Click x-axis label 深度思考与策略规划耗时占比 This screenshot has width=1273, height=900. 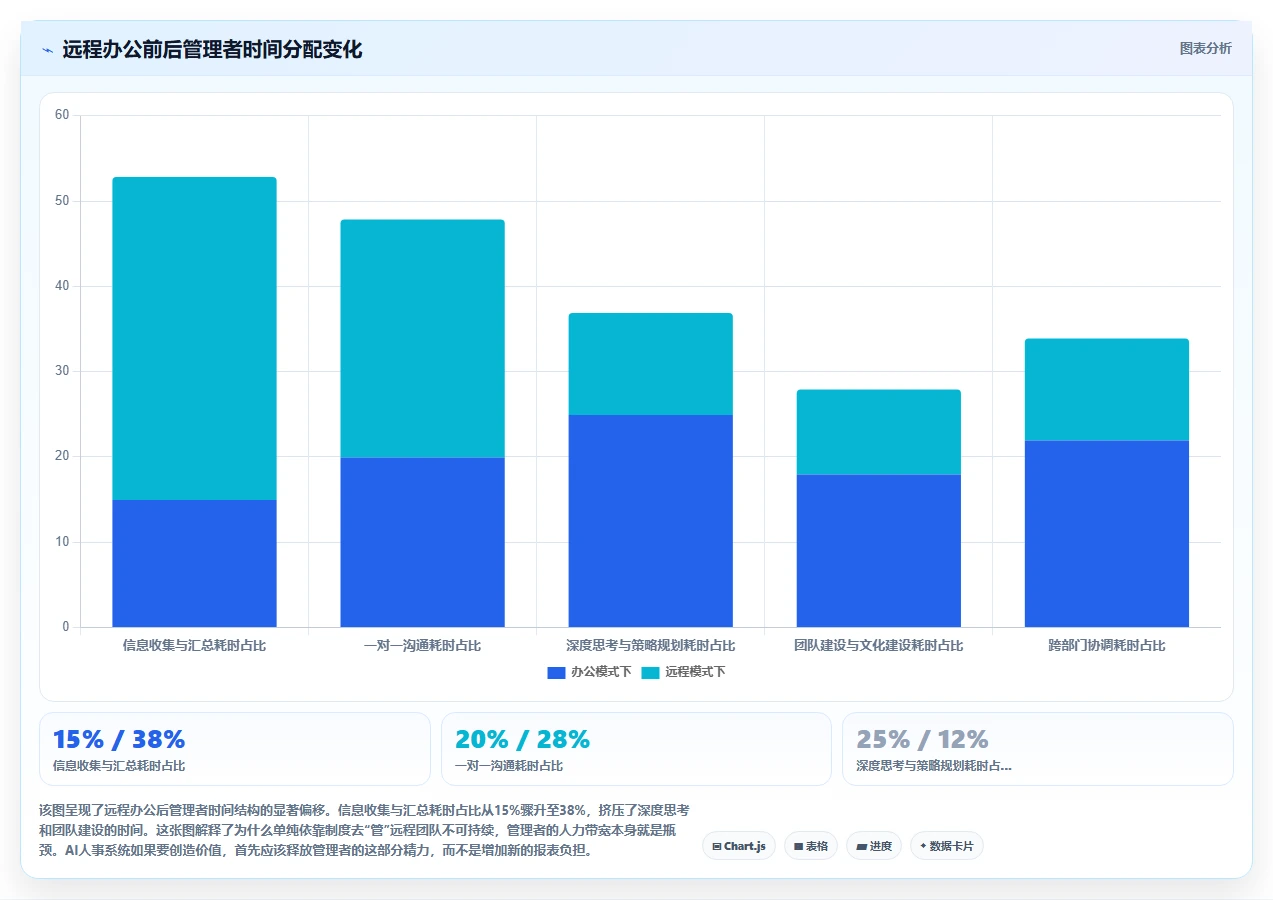tap(650, 646)
